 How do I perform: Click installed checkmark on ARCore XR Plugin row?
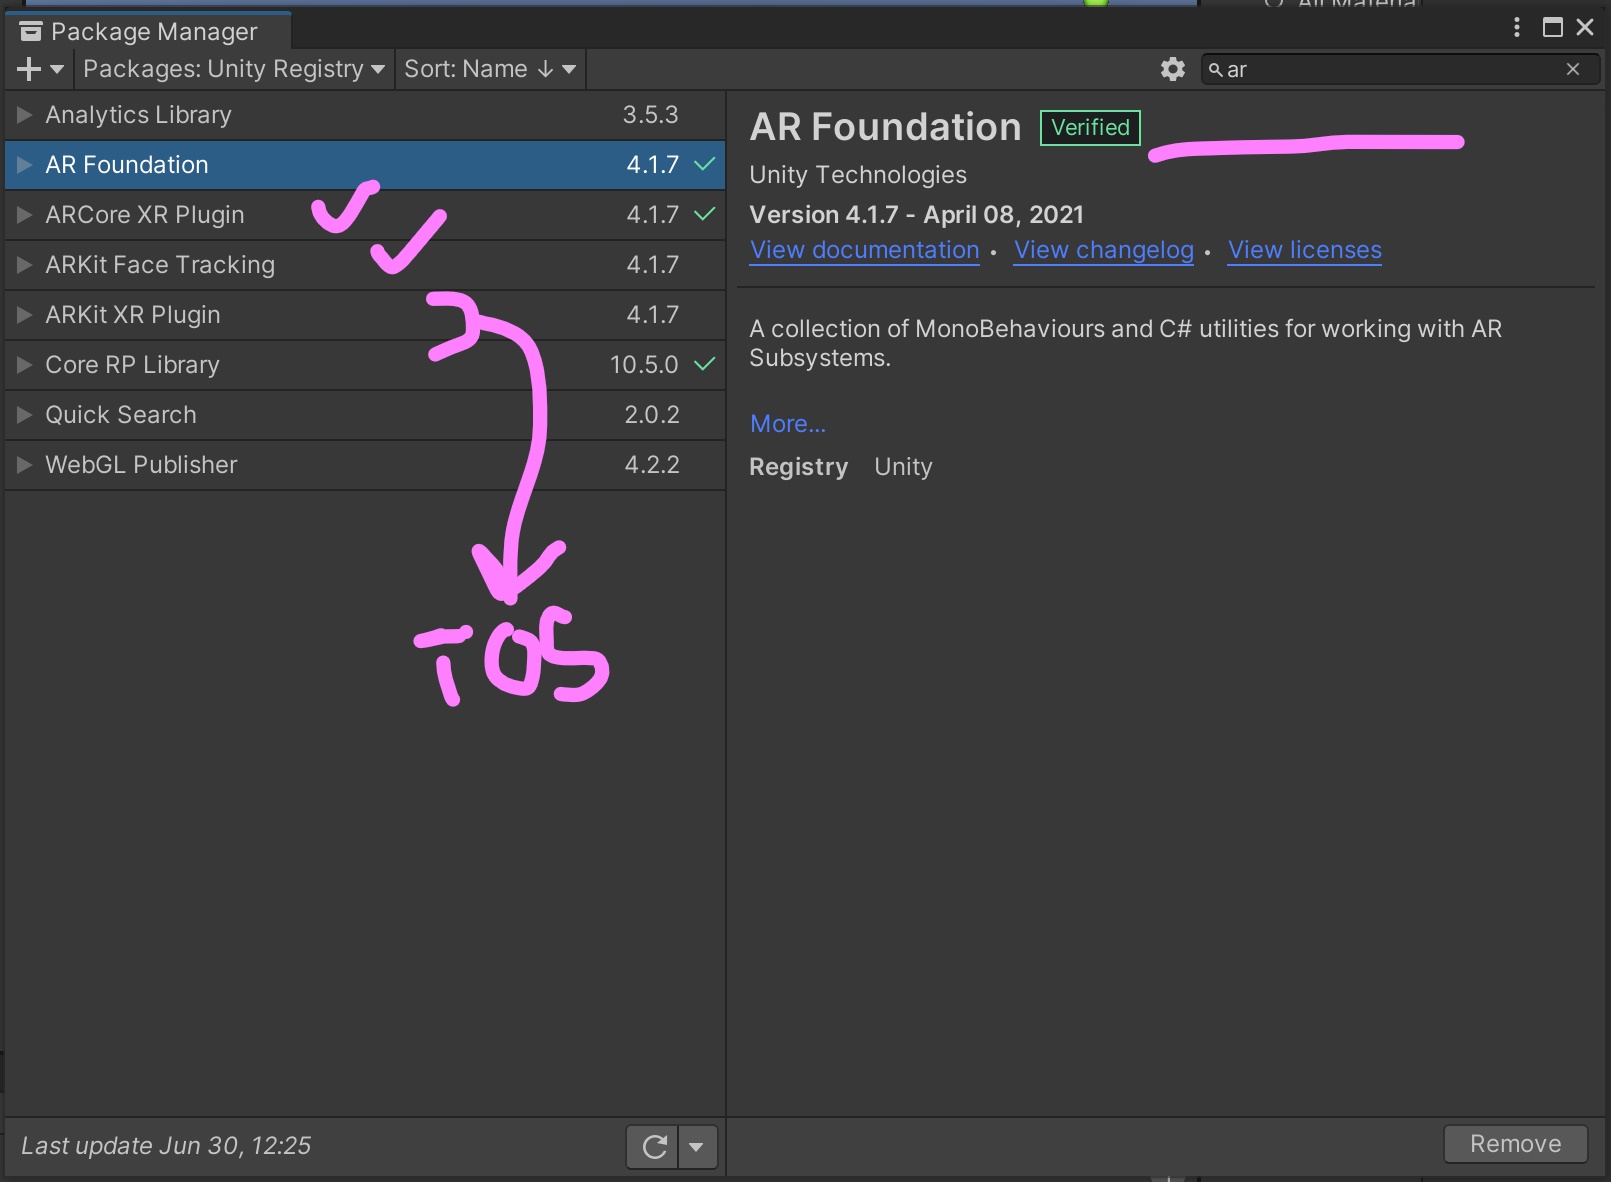(705, 214)
